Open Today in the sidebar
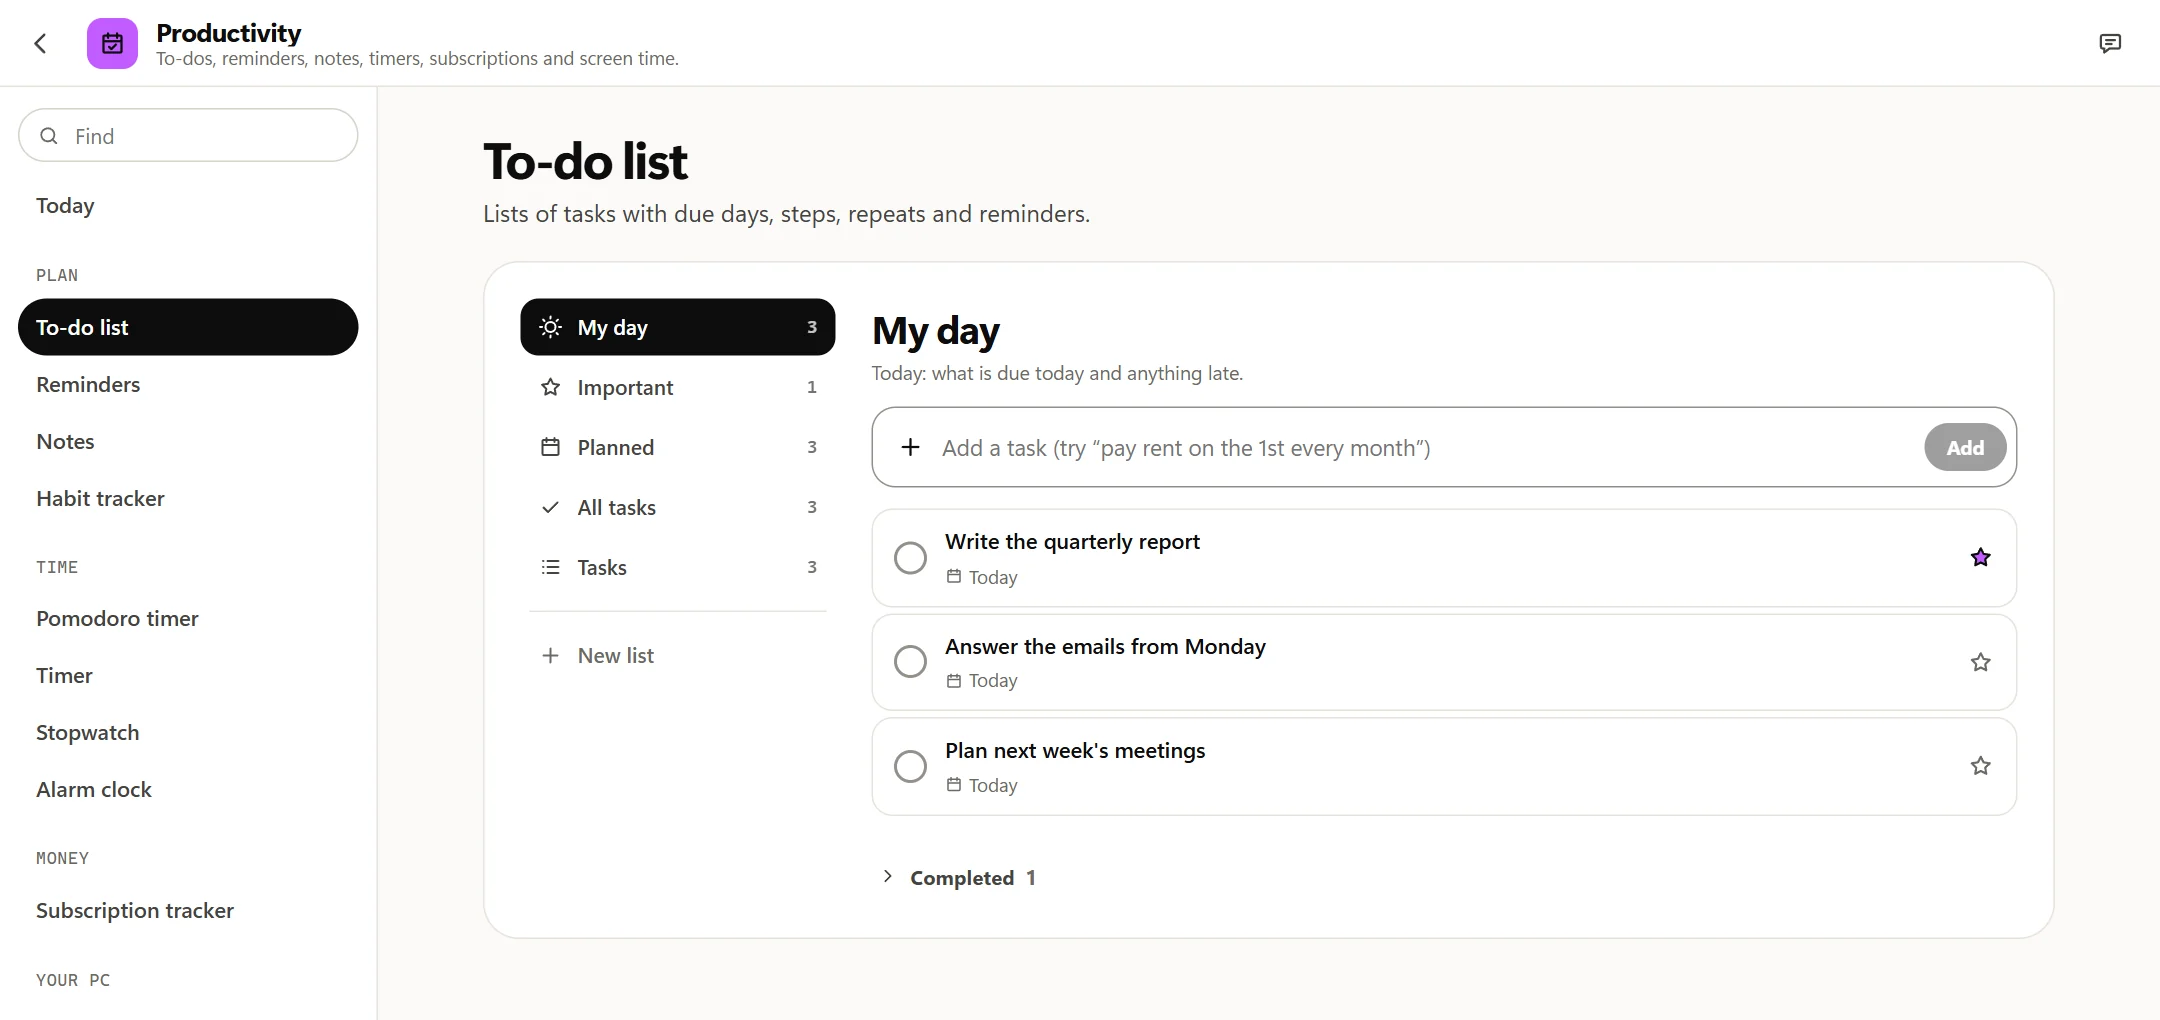 tap(188, 205)
